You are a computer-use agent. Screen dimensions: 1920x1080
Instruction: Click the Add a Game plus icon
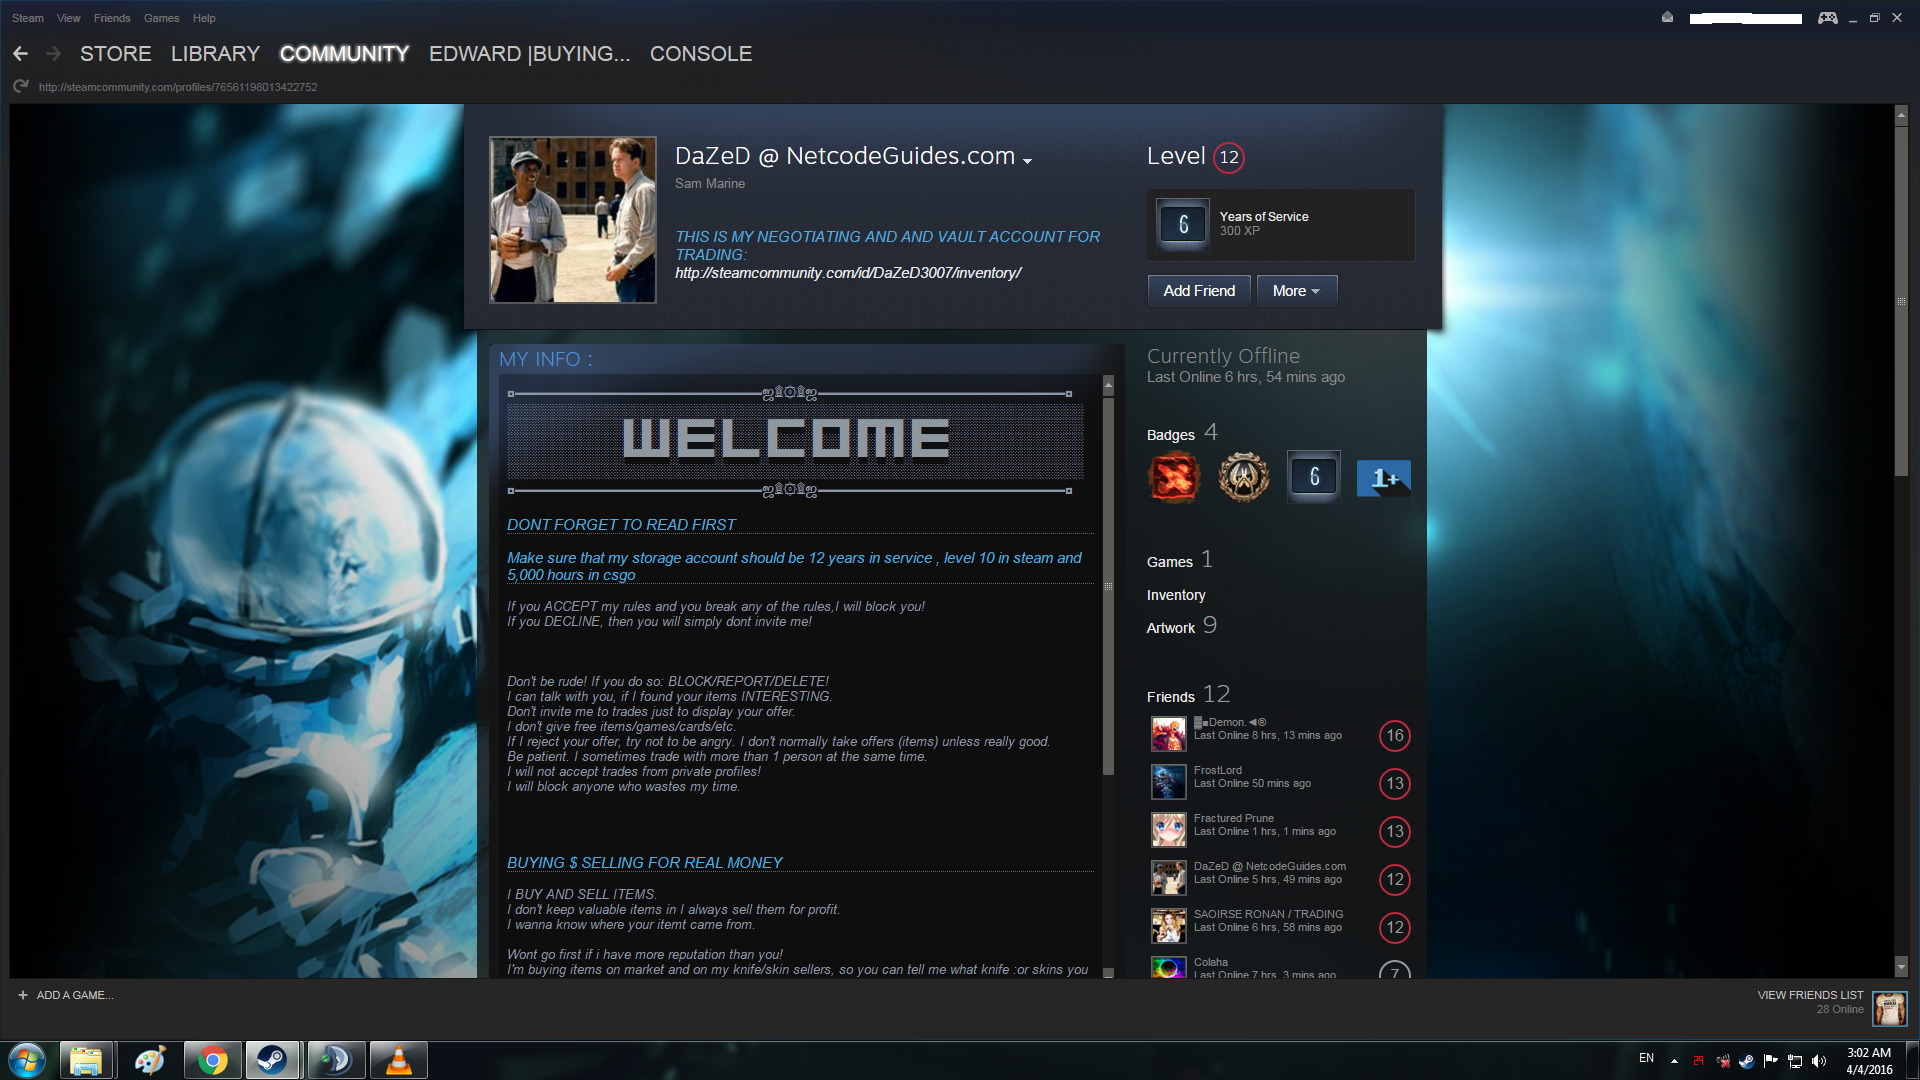click(x=23, y=995)
